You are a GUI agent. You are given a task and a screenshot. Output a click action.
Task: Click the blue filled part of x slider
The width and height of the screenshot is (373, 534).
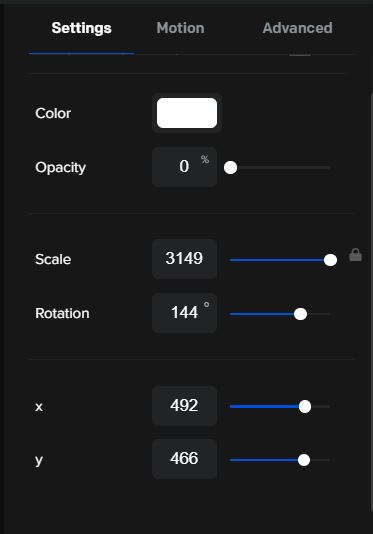pos(264,406)
